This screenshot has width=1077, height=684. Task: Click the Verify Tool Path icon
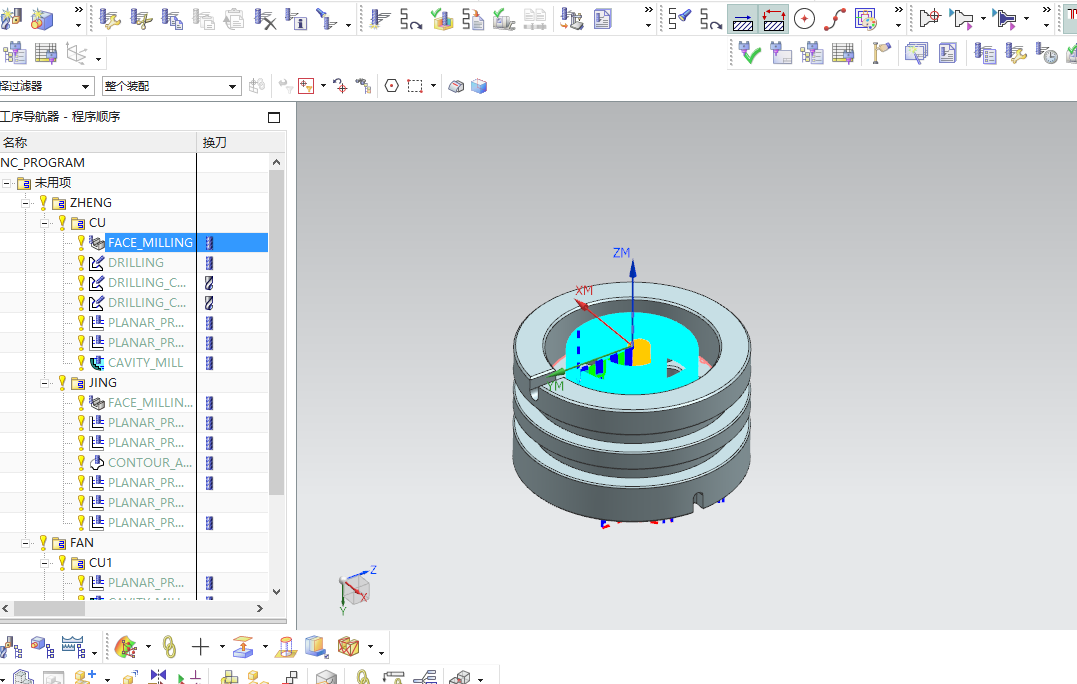coord(442,19)
